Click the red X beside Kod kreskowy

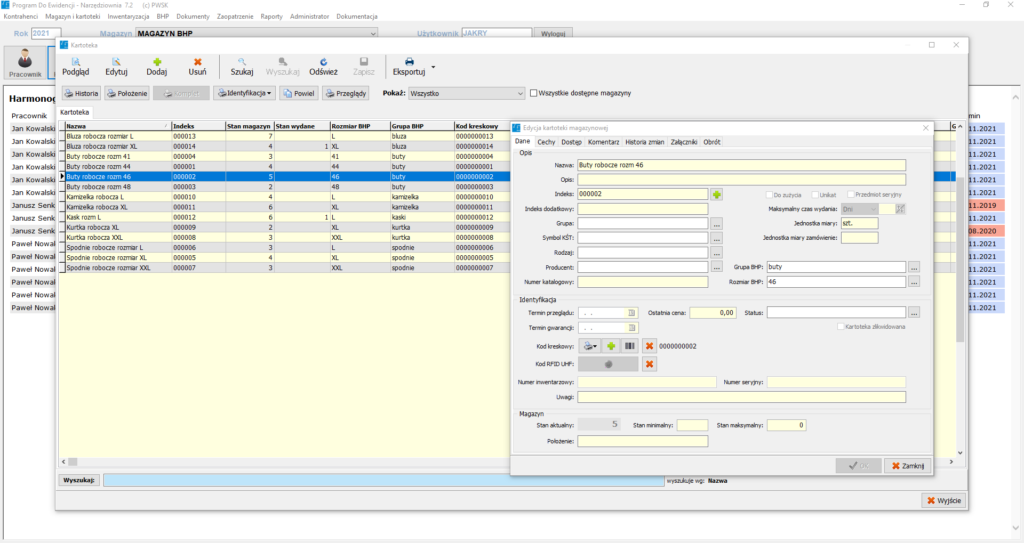[649, 346]
